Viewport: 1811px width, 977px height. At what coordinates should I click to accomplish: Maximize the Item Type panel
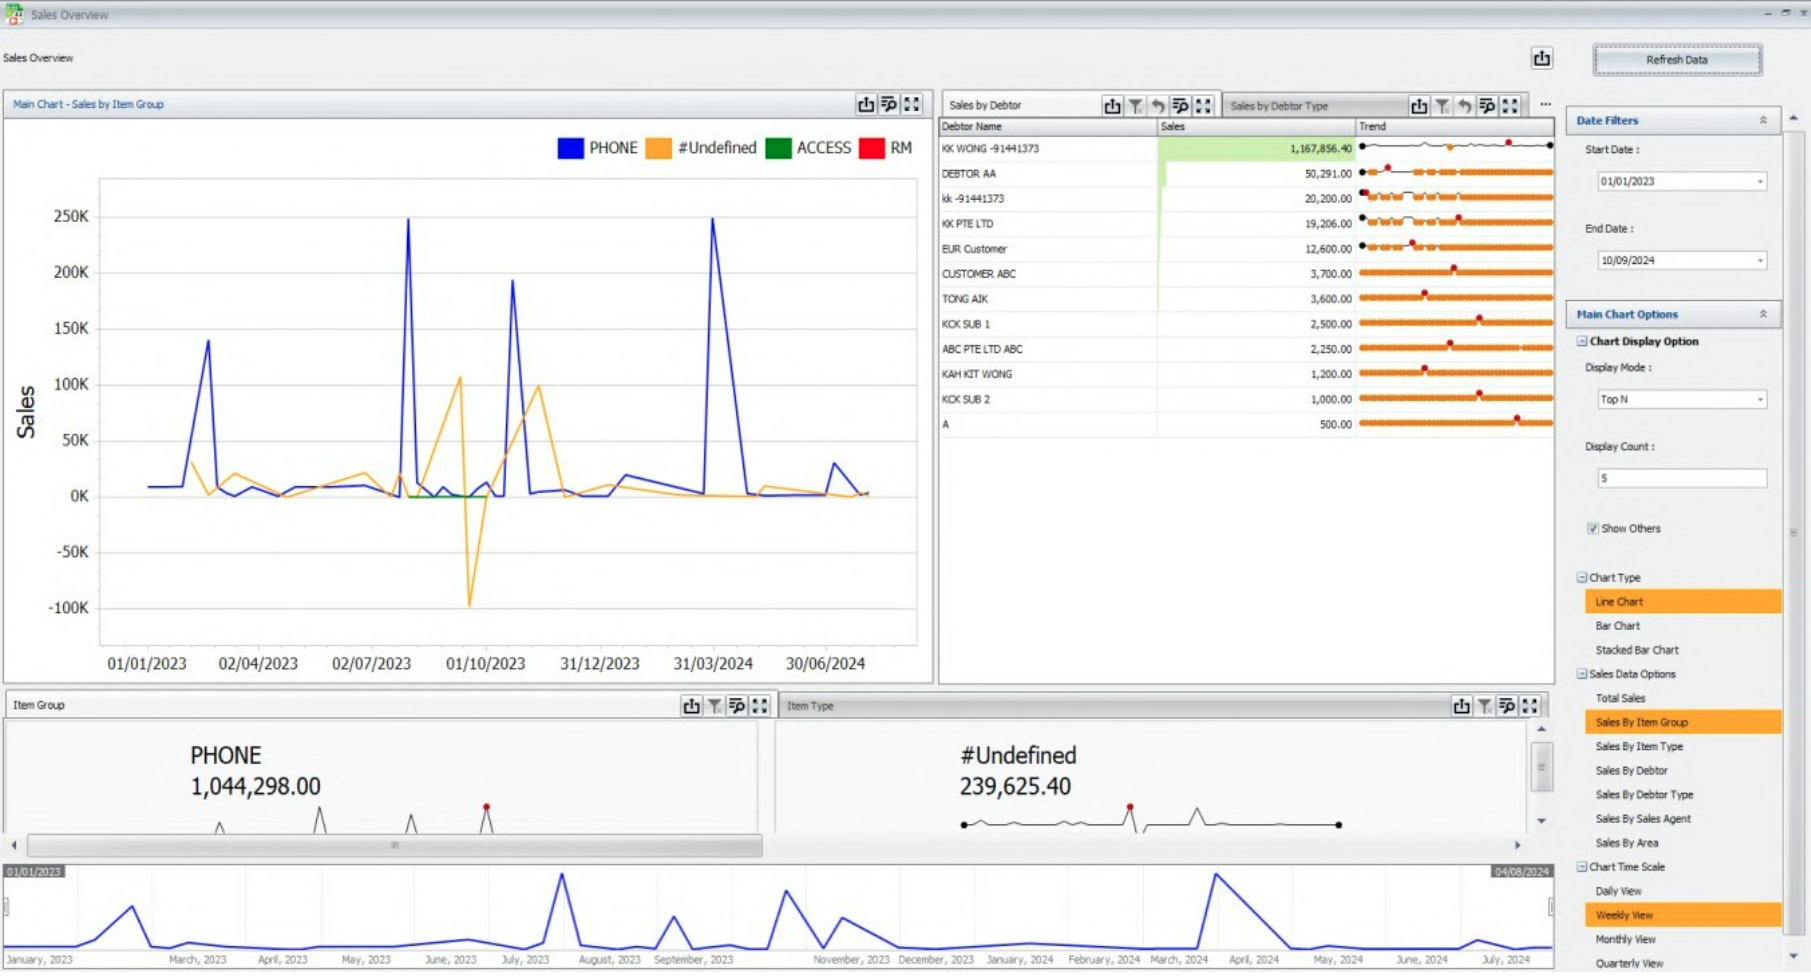pos(1530,706)
